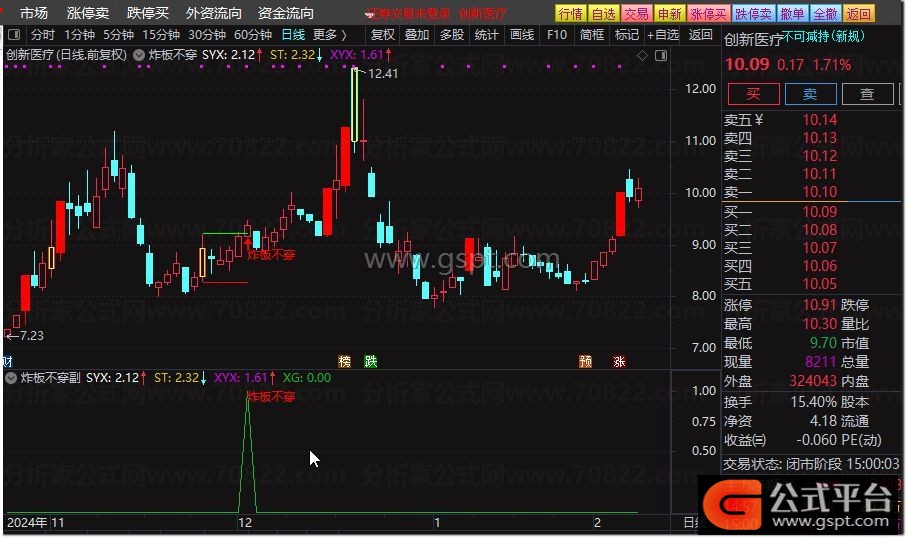Click the 买五 price 10.05
Screen dimensions: 908x538
819,284
